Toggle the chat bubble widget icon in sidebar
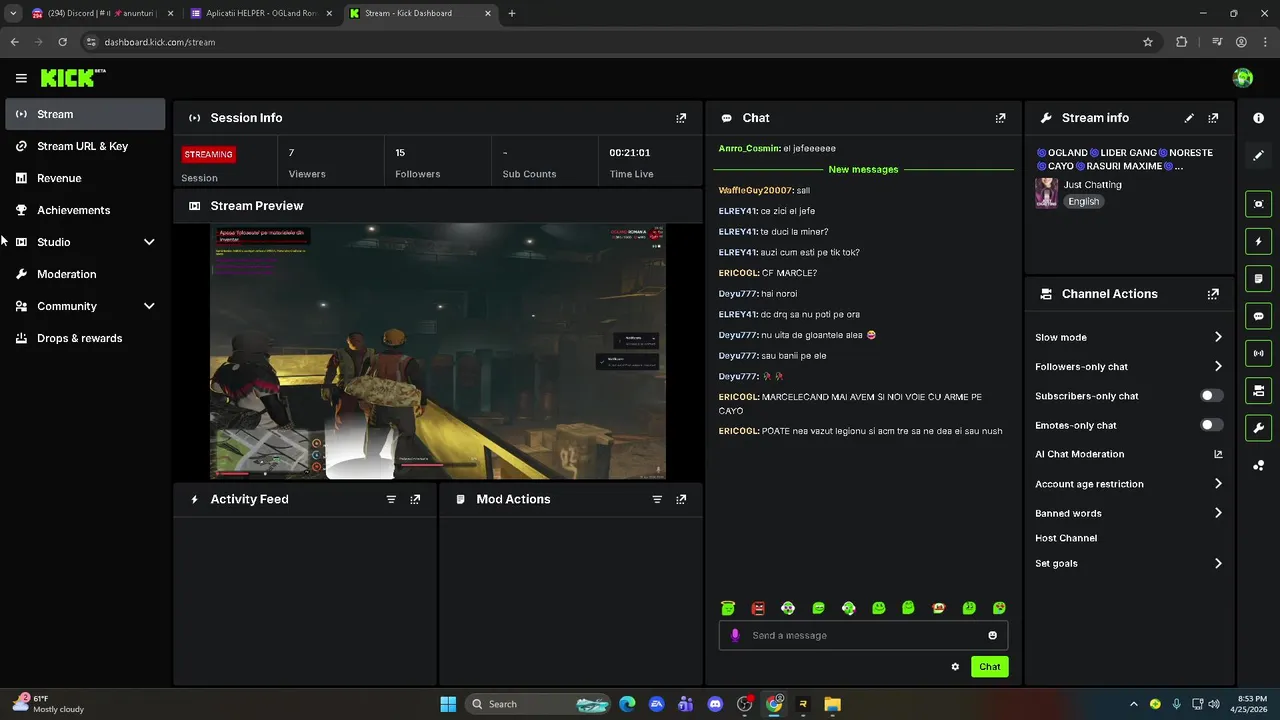Image resolution: width=1280 pixels, height=720 pixels. (1258, 316)
